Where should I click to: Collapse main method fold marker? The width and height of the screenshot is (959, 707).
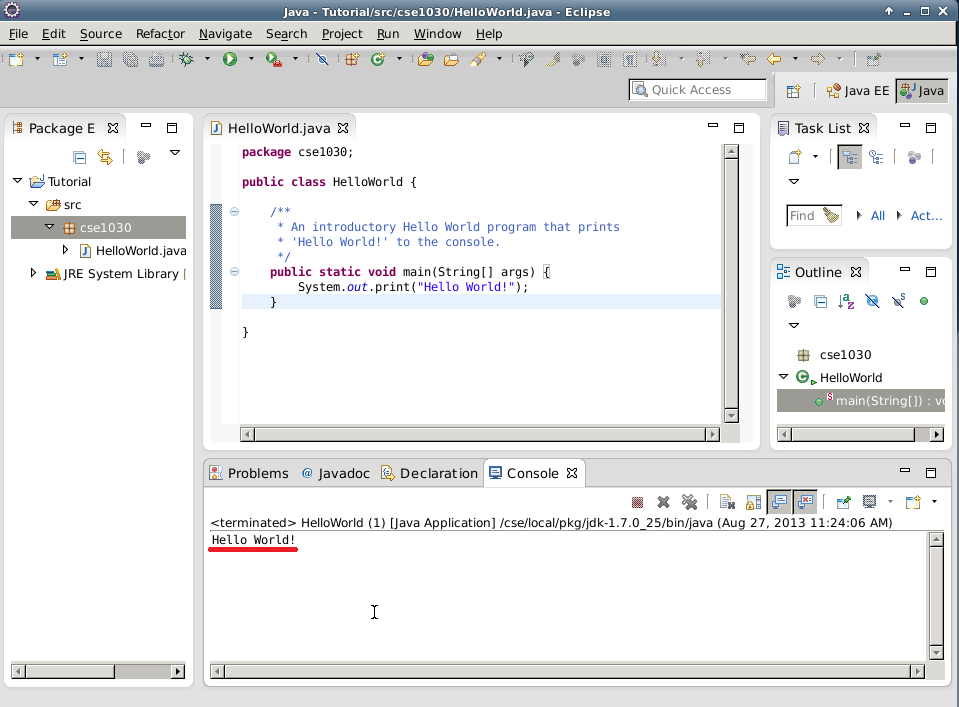click(x=234, y=272)
